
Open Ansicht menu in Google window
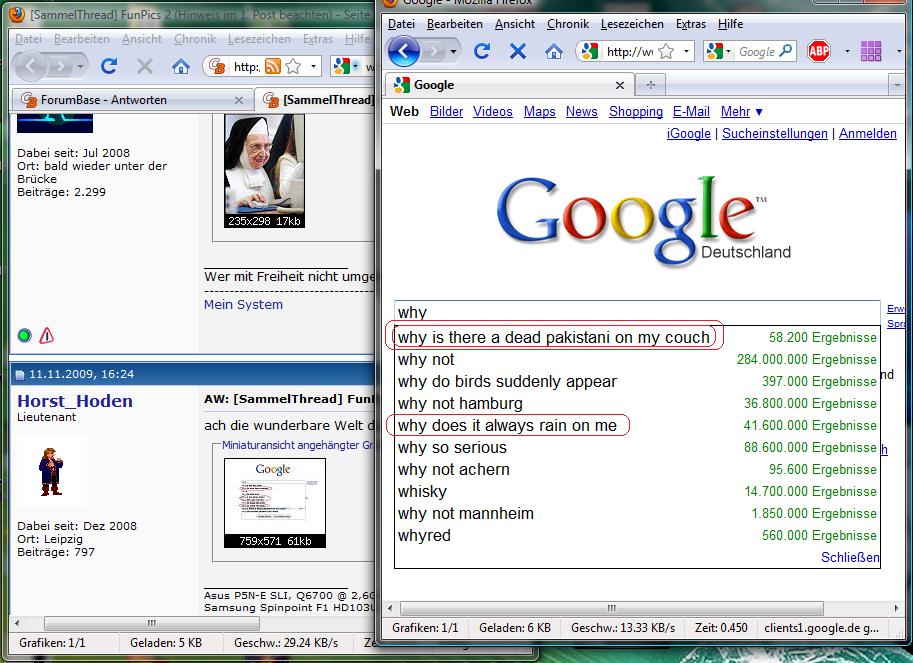[515, 24]
